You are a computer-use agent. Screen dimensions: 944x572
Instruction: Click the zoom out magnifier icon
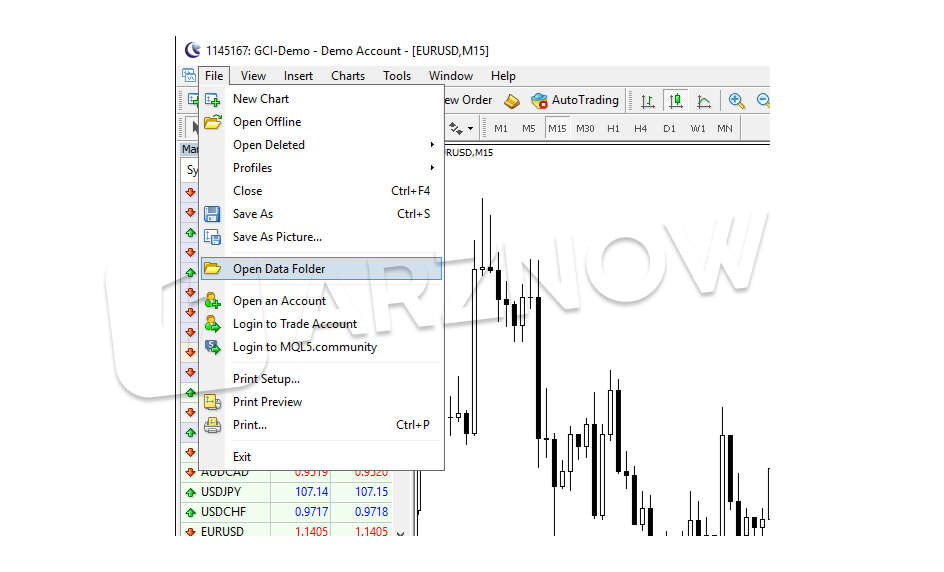tap(763, 101)
